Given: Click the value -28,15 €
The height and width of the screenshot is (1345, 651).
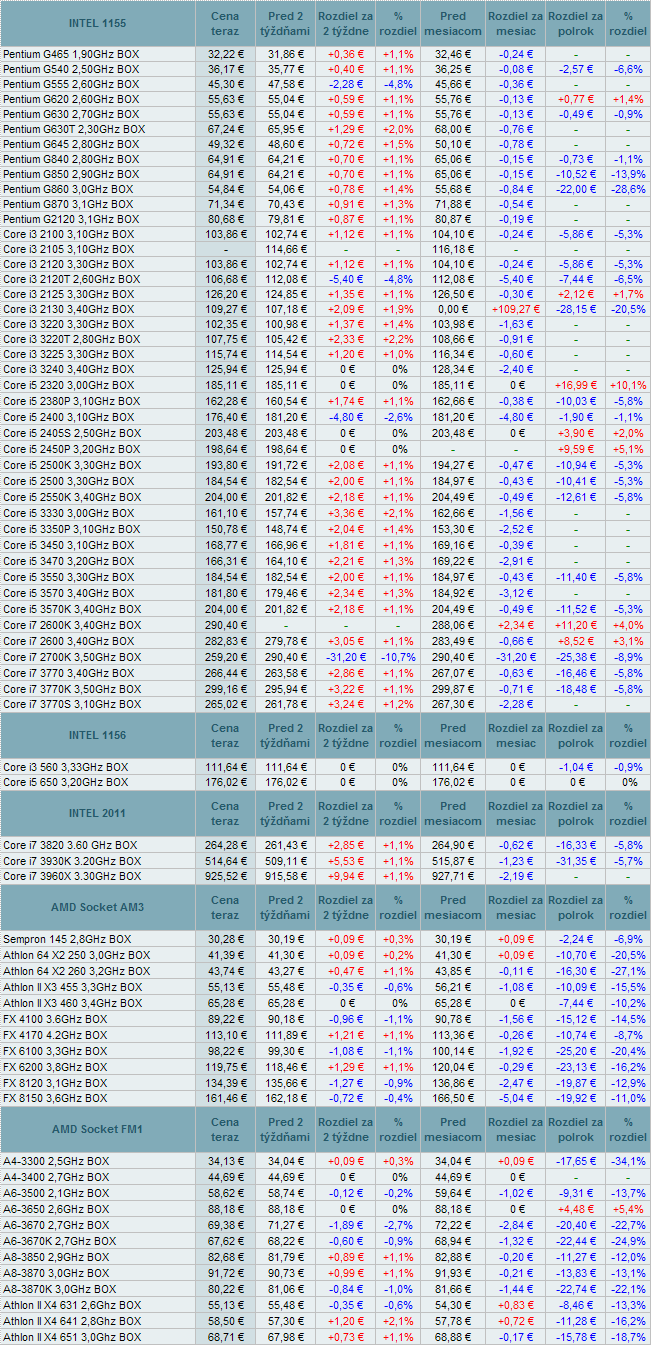Looking at the screenshot, I should pos(576,309).
